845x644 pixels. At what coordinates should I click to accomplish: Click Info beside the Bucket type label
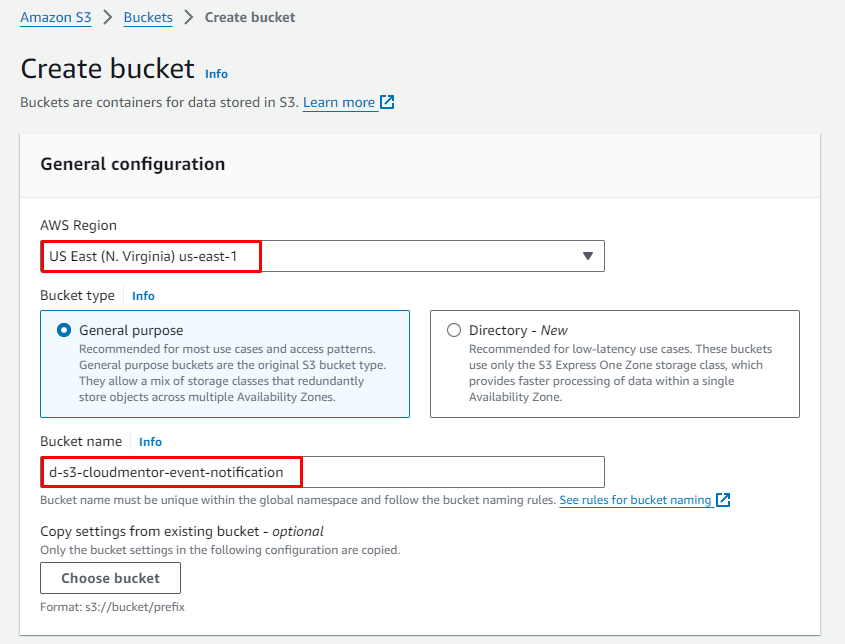coord(143,296)
